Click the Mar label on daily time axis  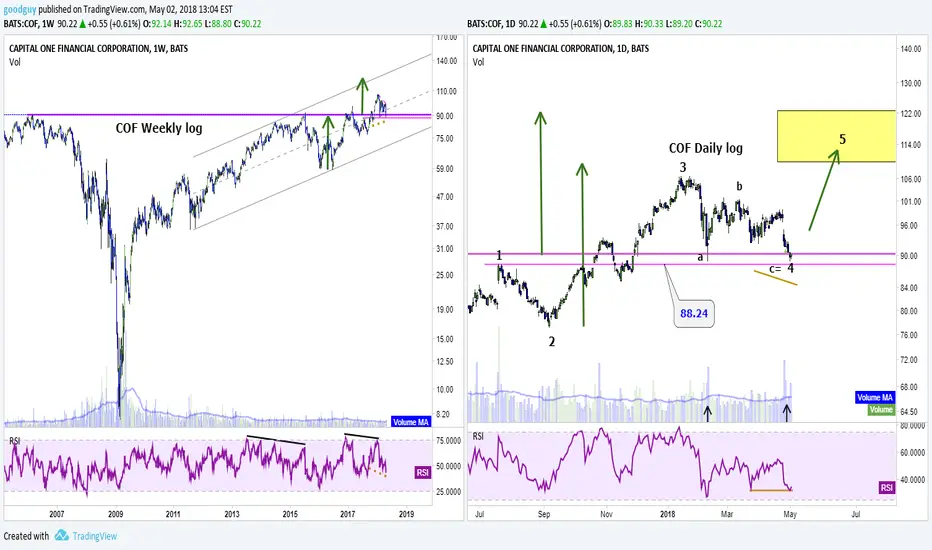click(x=727, y=514)
